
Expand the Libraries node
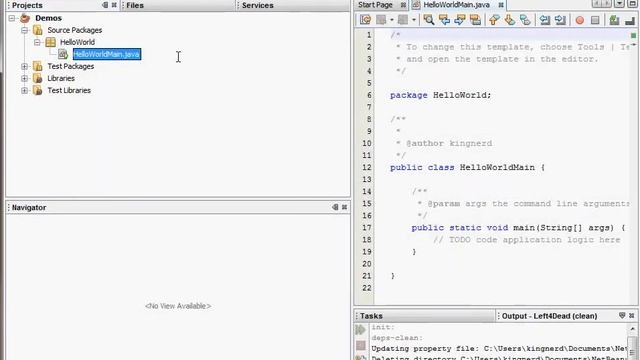[x=24, y=78]
